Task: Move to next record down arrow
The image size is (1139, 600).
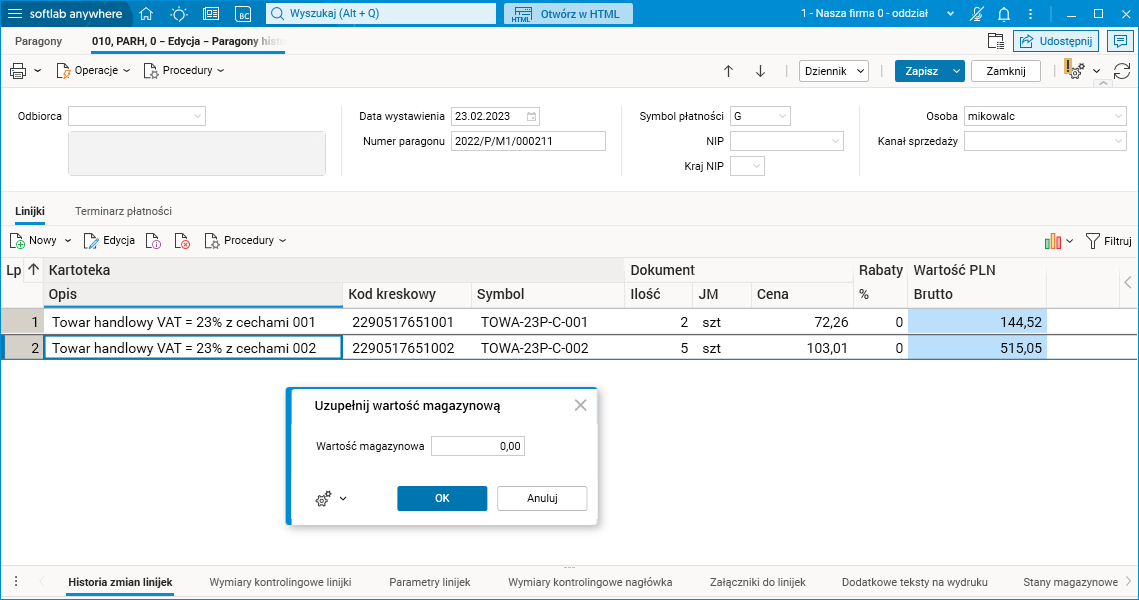Action: pyautogui.click(x=761, y=71)
